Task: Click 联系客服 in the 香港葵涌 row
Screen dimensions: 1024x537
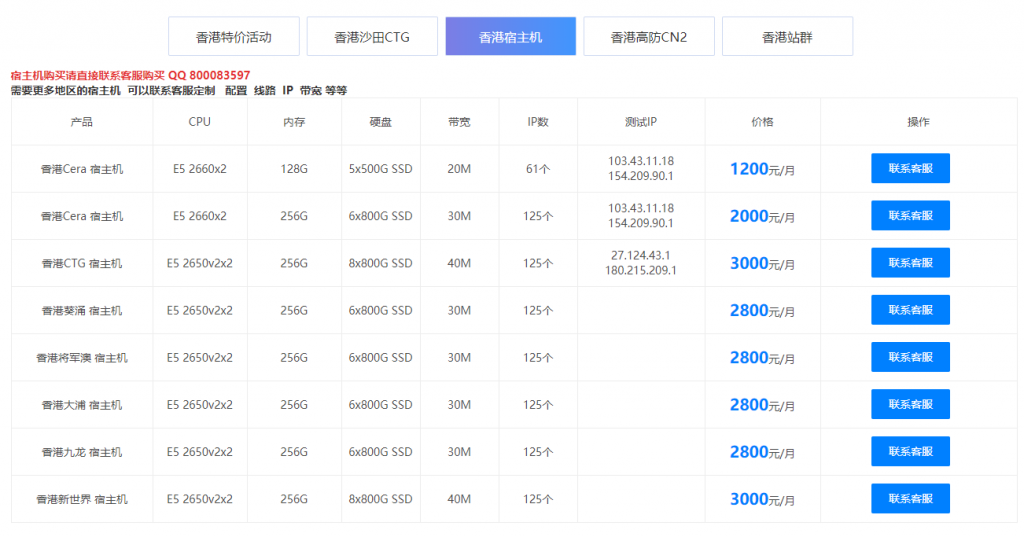Action: click(x=910, y=310)
